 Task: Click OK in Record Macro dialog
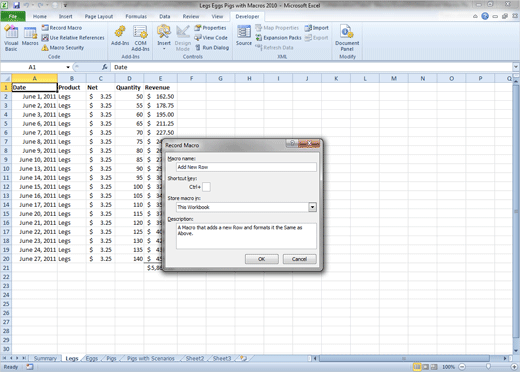click(x=262, y=259)
